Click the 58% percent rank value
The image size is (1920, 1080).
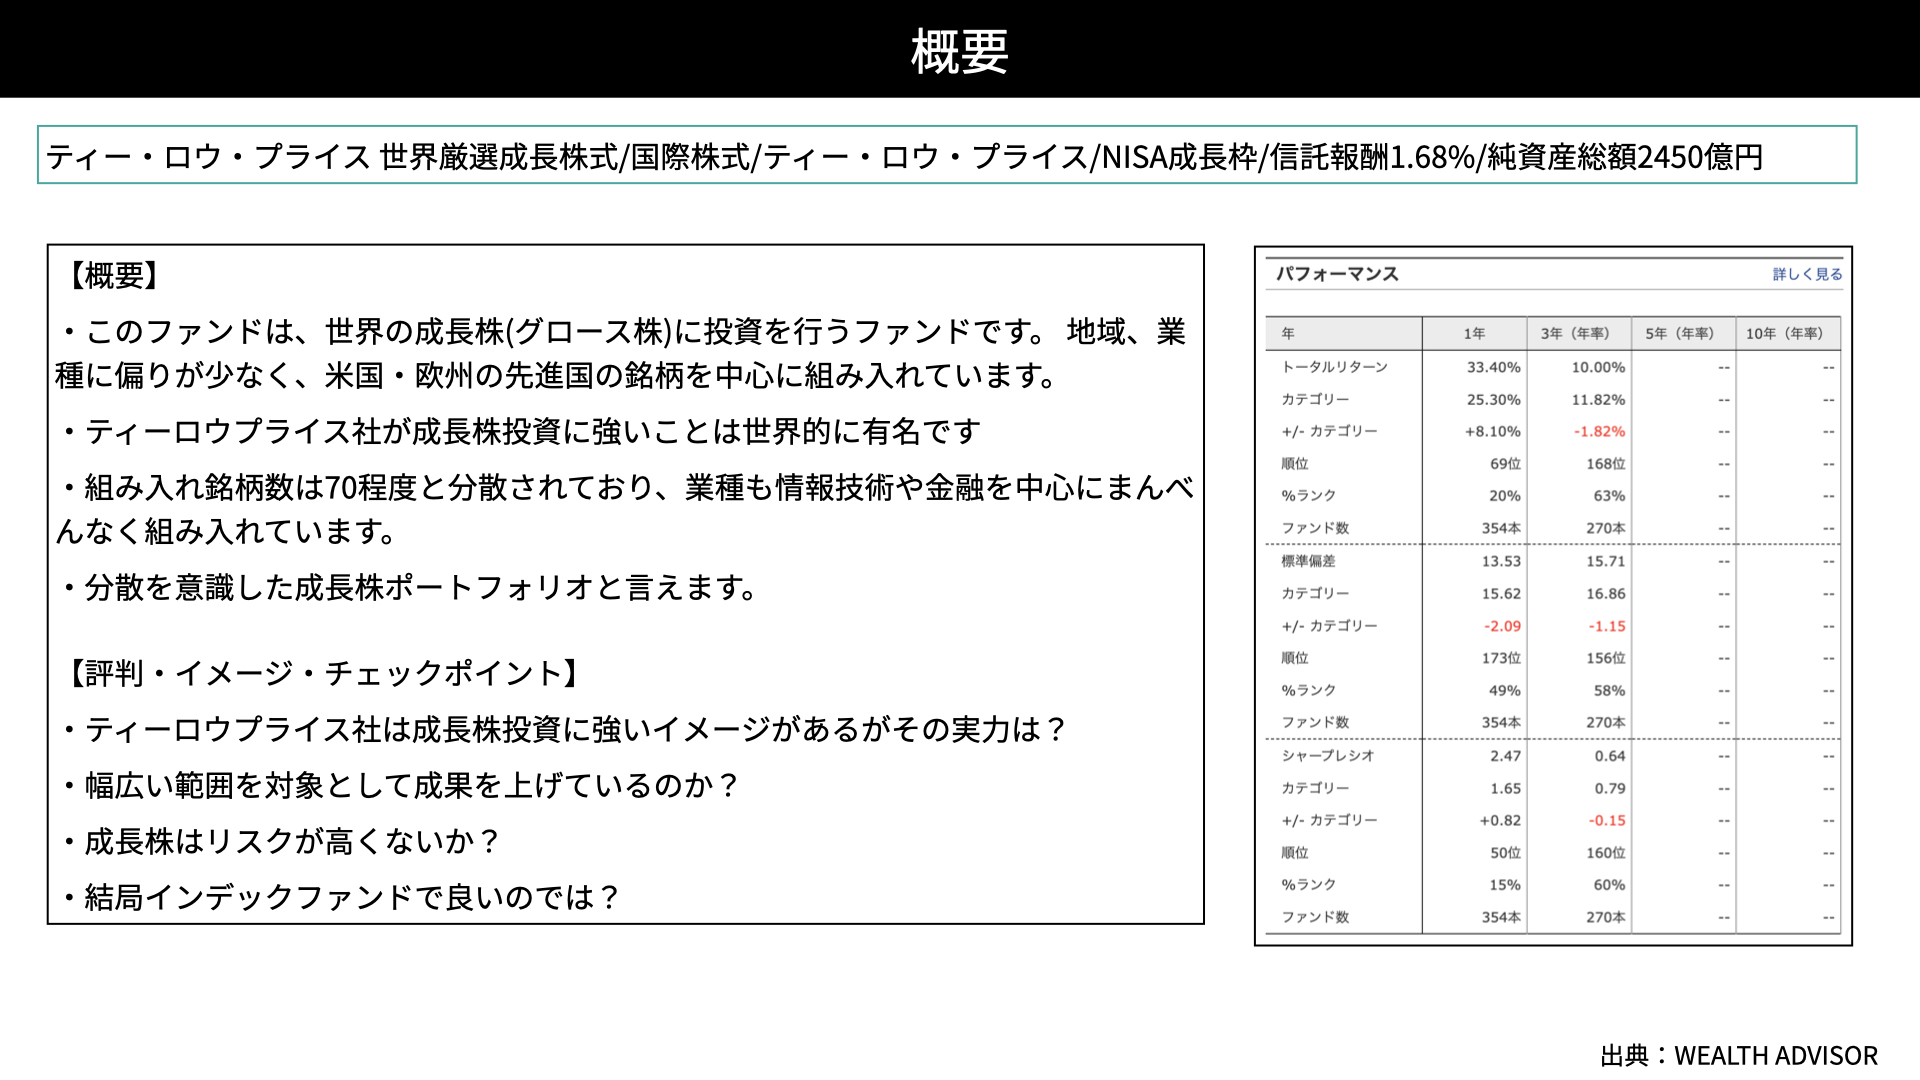tap(1609, 690)
